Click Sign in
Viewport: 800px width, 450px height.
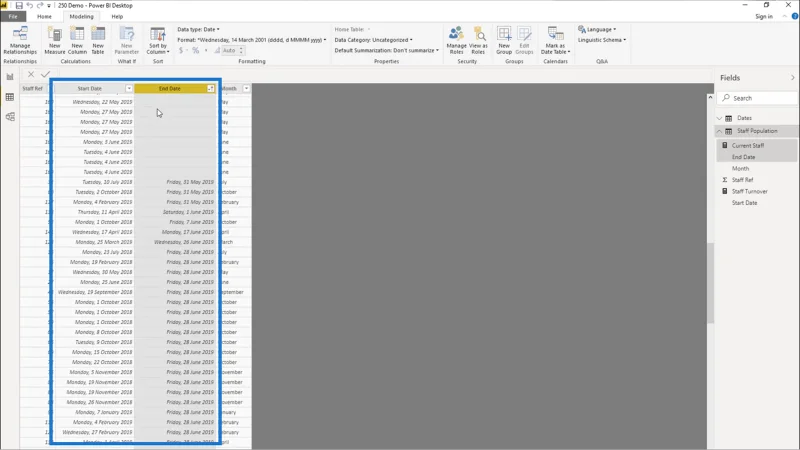click(x=764, y=16)
